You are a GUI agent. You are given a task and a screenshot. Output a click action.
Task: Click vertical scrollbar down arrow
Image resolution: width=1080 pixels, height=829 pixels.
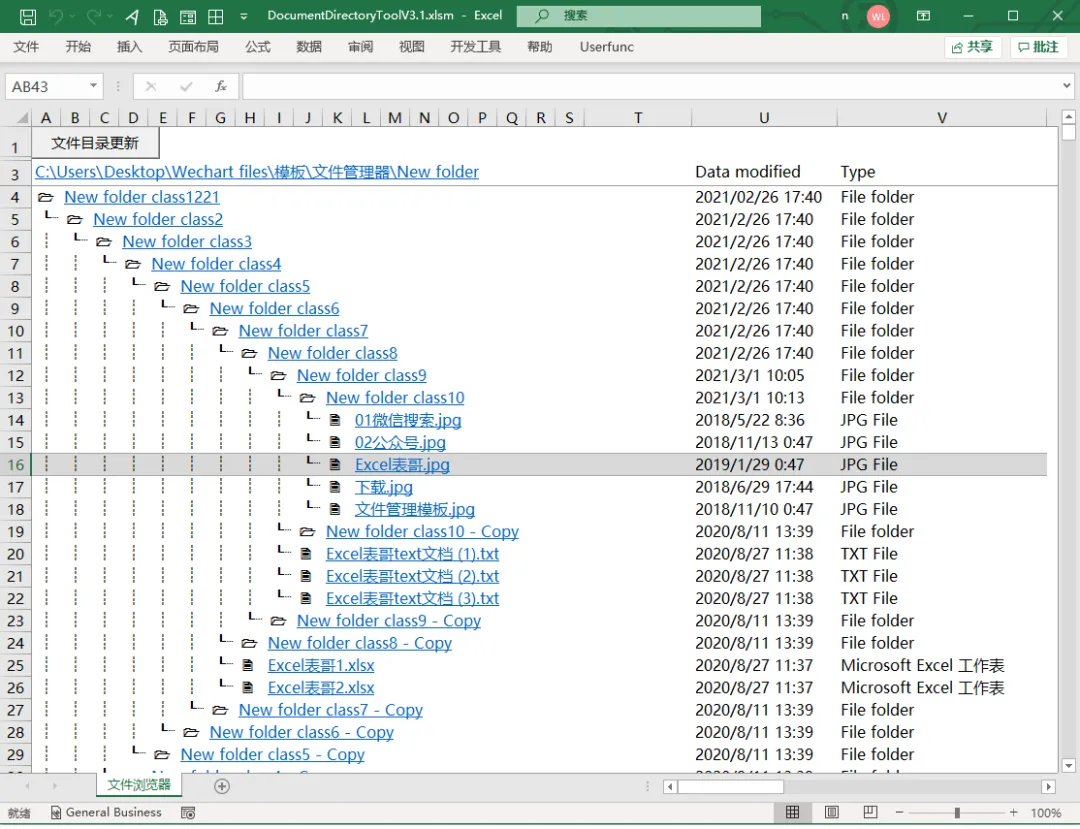1068,765
